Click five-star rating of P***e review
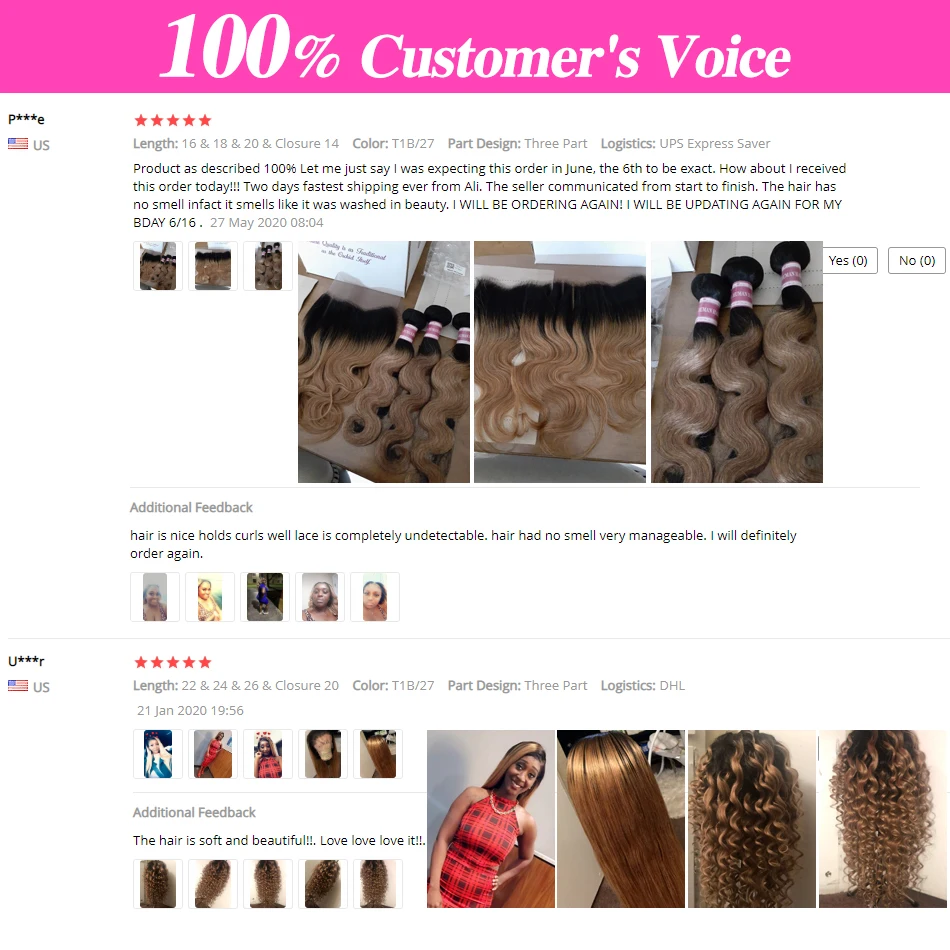950x950 pixels. coord(173,120)
